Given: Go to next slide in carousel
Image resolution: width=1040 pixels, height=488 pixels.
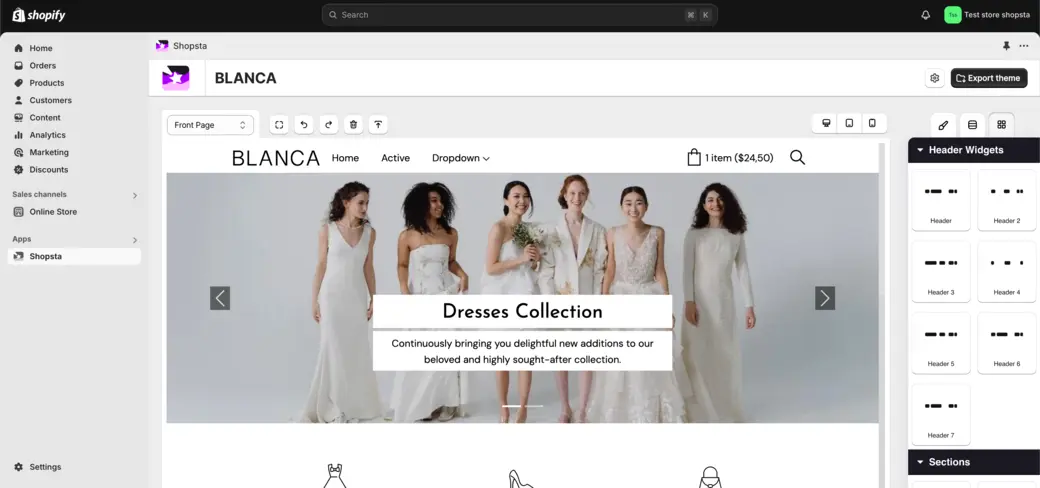Looking at the screenshot, I should point(824,298).
